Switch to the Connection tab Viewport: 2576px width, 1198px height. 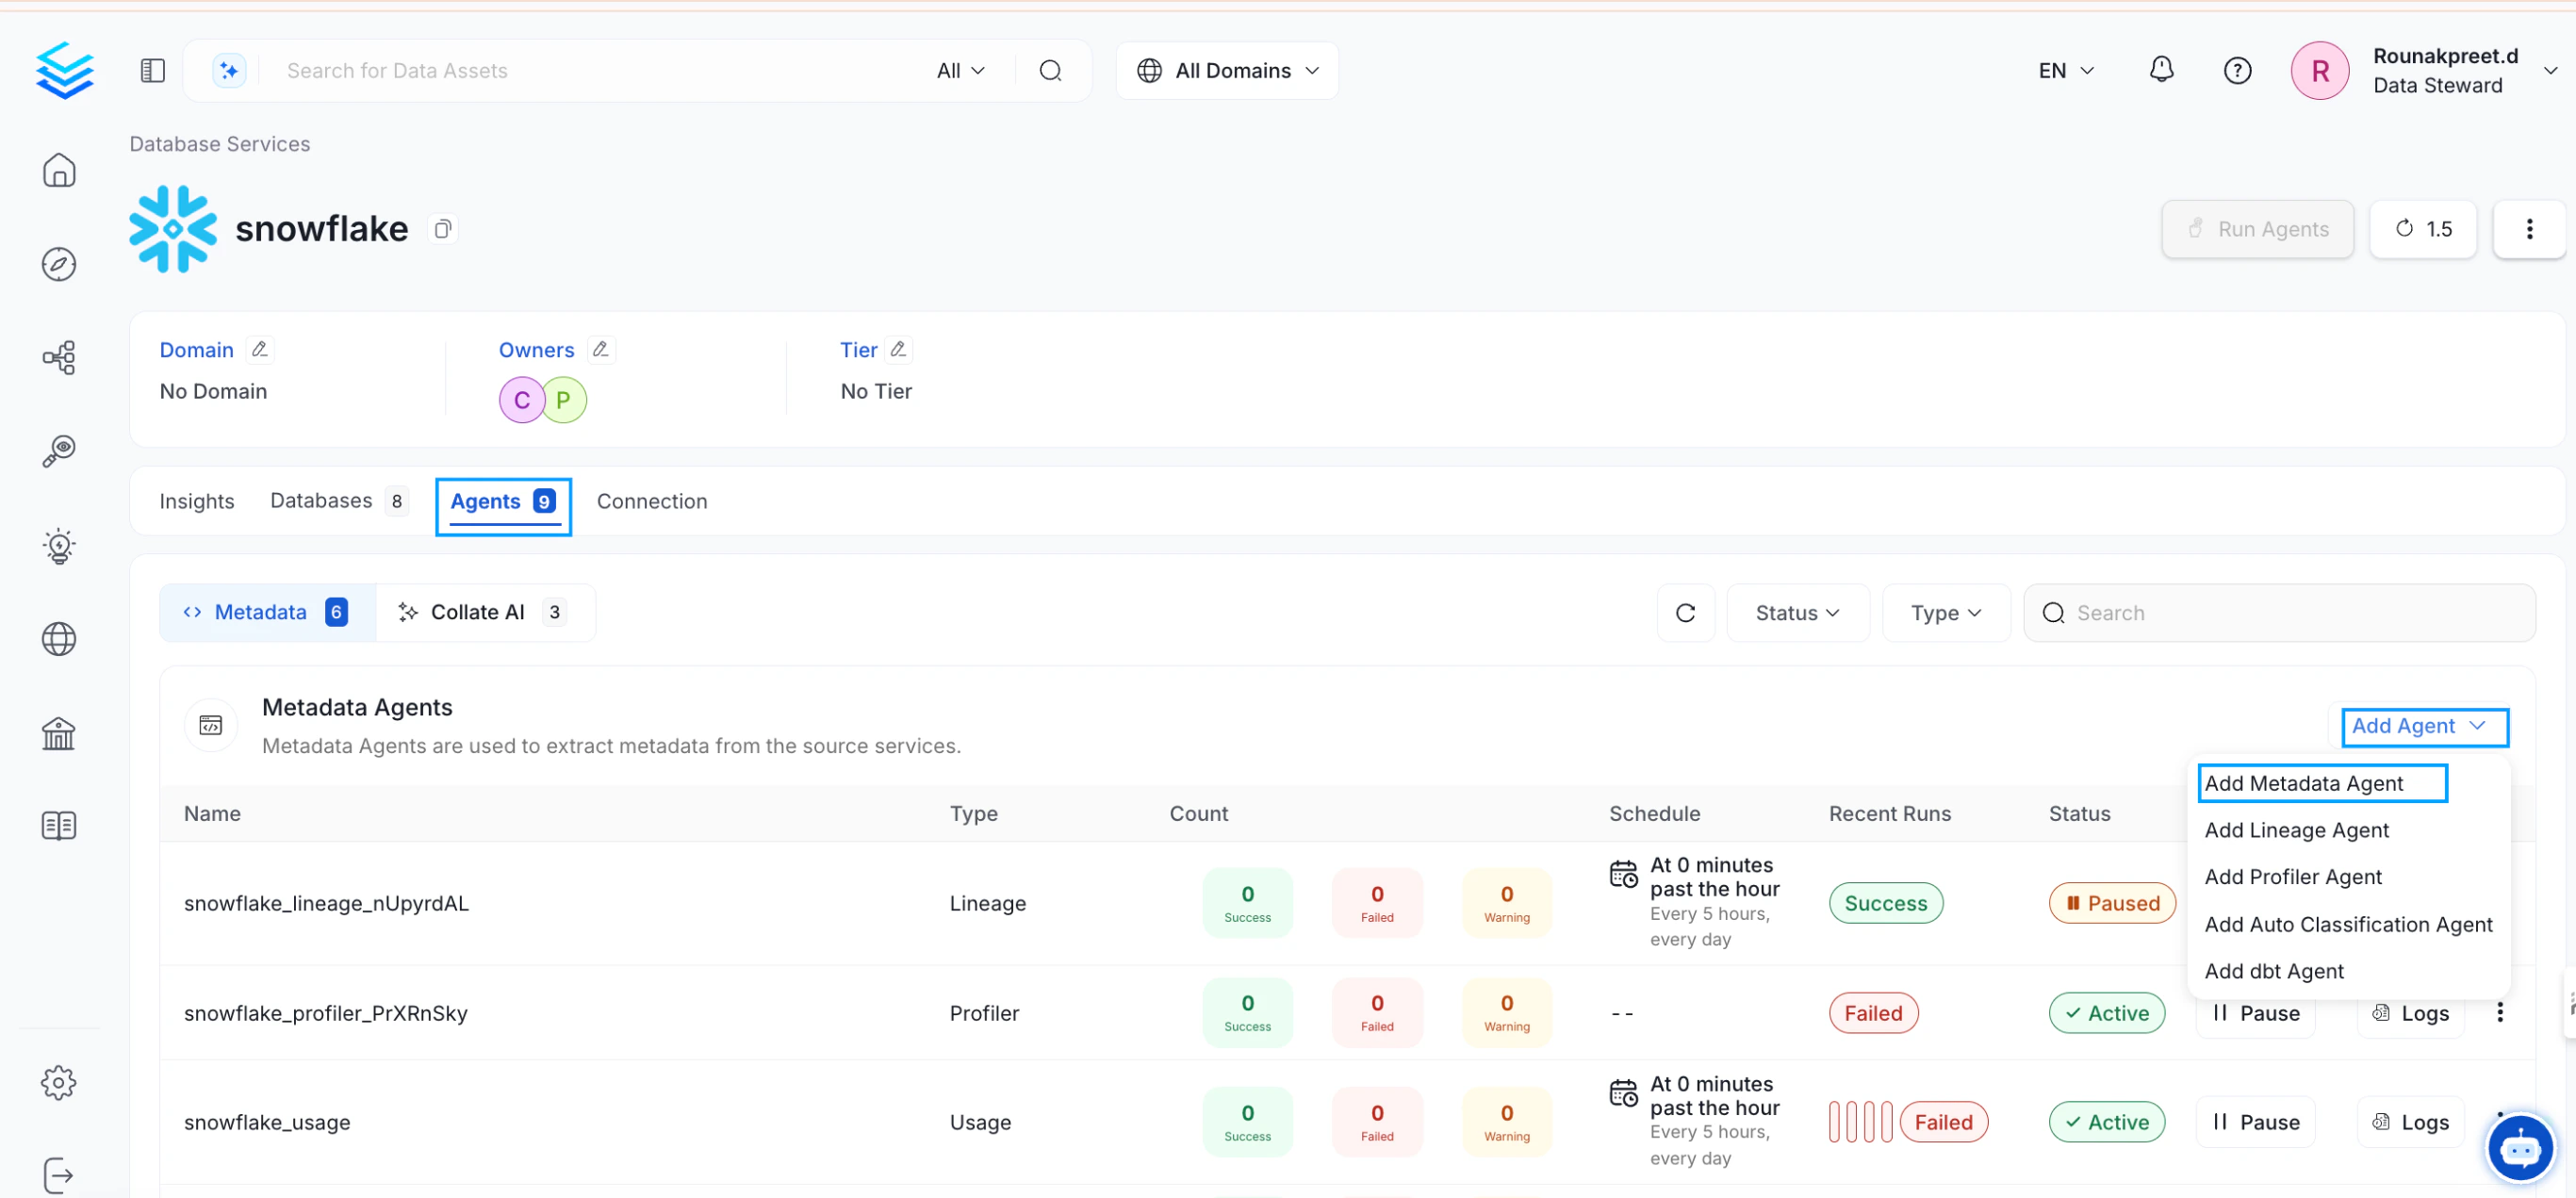(x=652, y=501)
